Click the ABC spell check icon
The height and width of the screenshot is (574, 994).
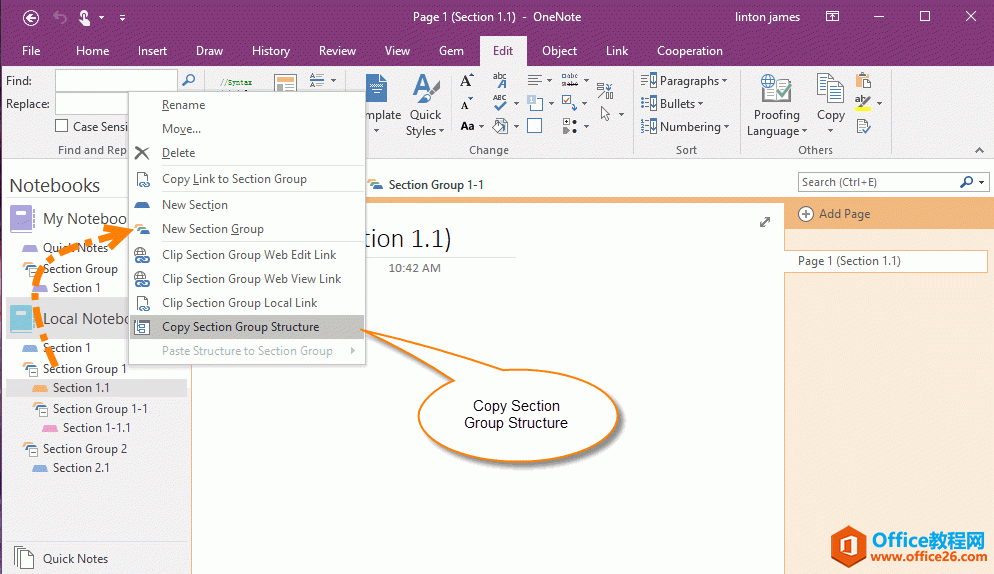pos(500,103)
